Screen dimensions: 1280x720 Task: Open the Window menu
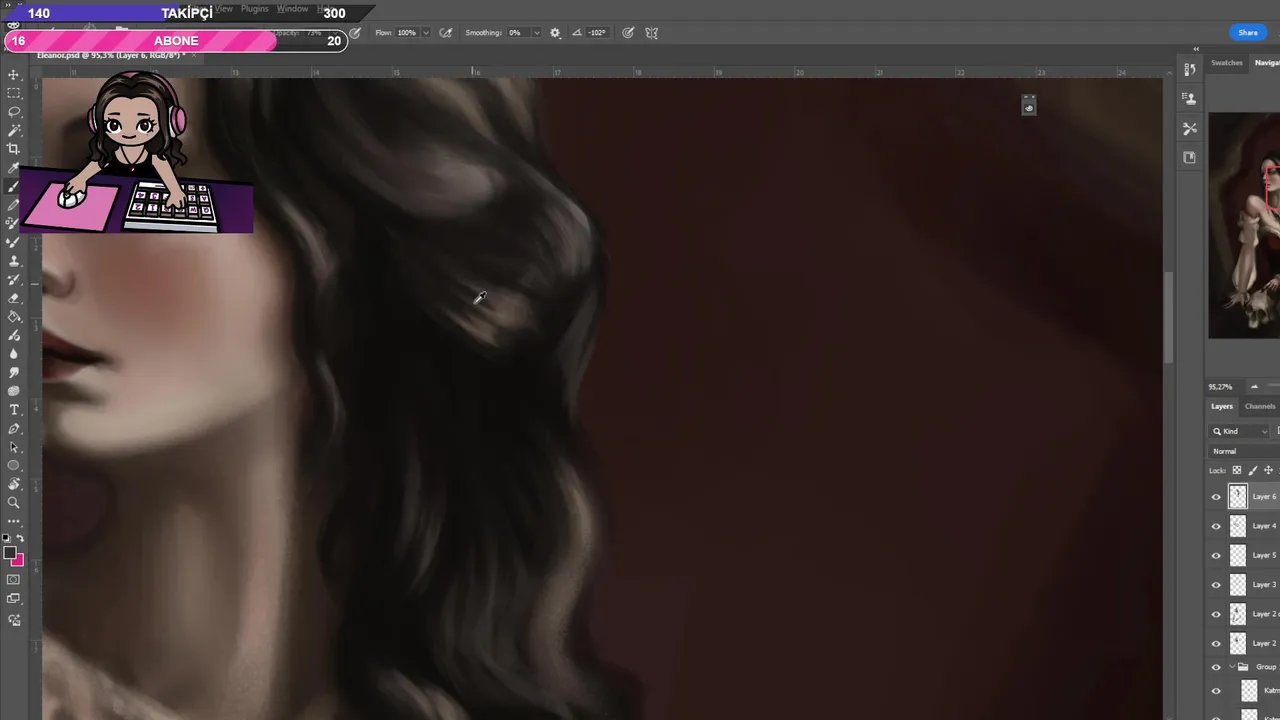292,9
